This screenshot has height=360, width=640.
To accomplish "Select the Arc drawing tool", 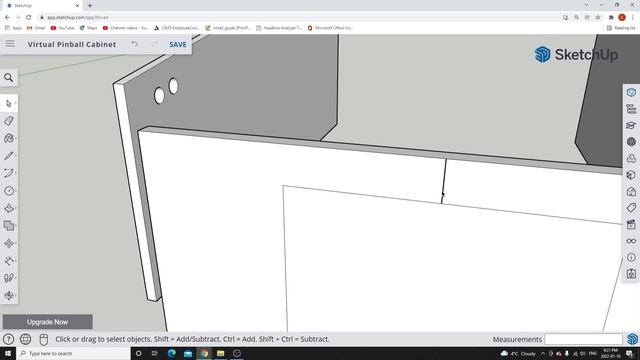I will (x=9, y=173).
